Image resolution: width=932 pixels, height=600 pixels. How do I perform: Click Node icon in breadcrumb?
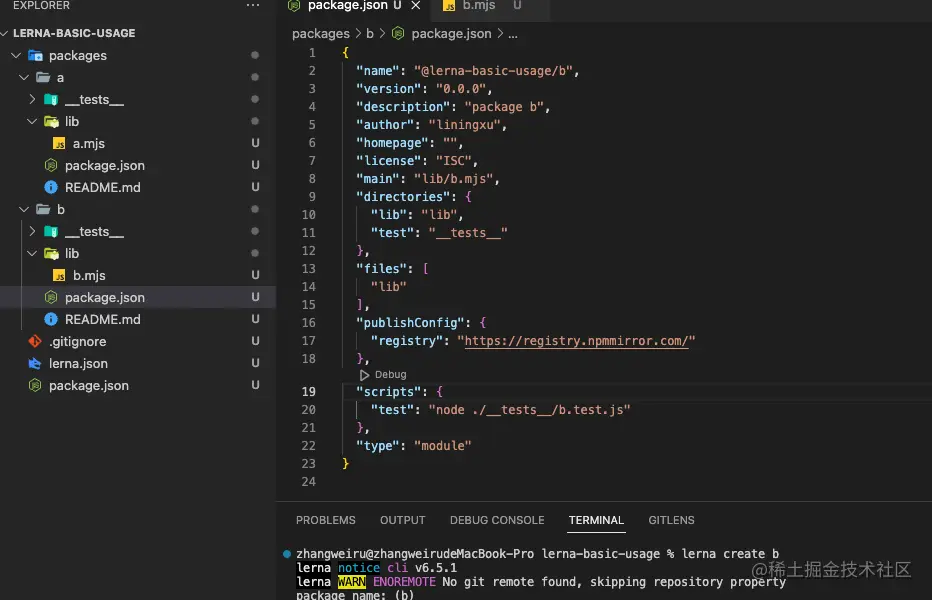click(398, 34)
